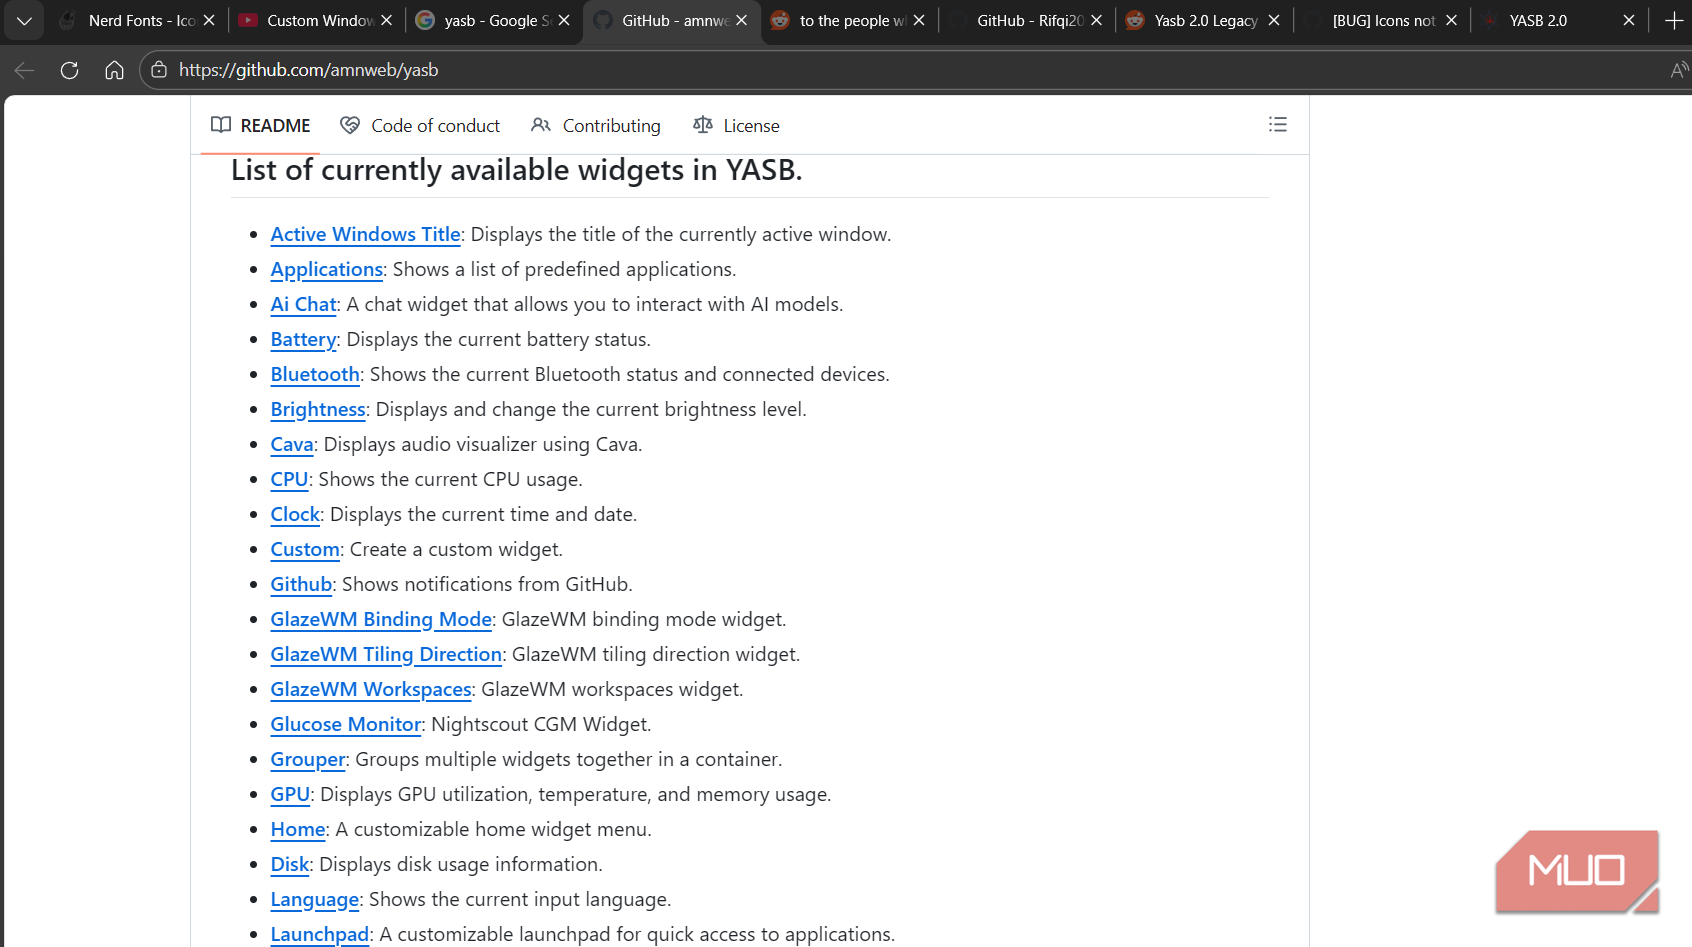Screen dimensions: 1692x947
Task: View site information lock icon
Action: point(158,70)
